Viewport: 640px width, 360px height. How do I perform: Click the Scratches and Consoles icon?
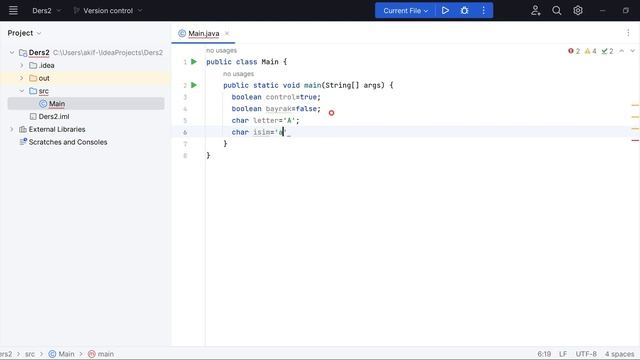(x=23, y=142)
